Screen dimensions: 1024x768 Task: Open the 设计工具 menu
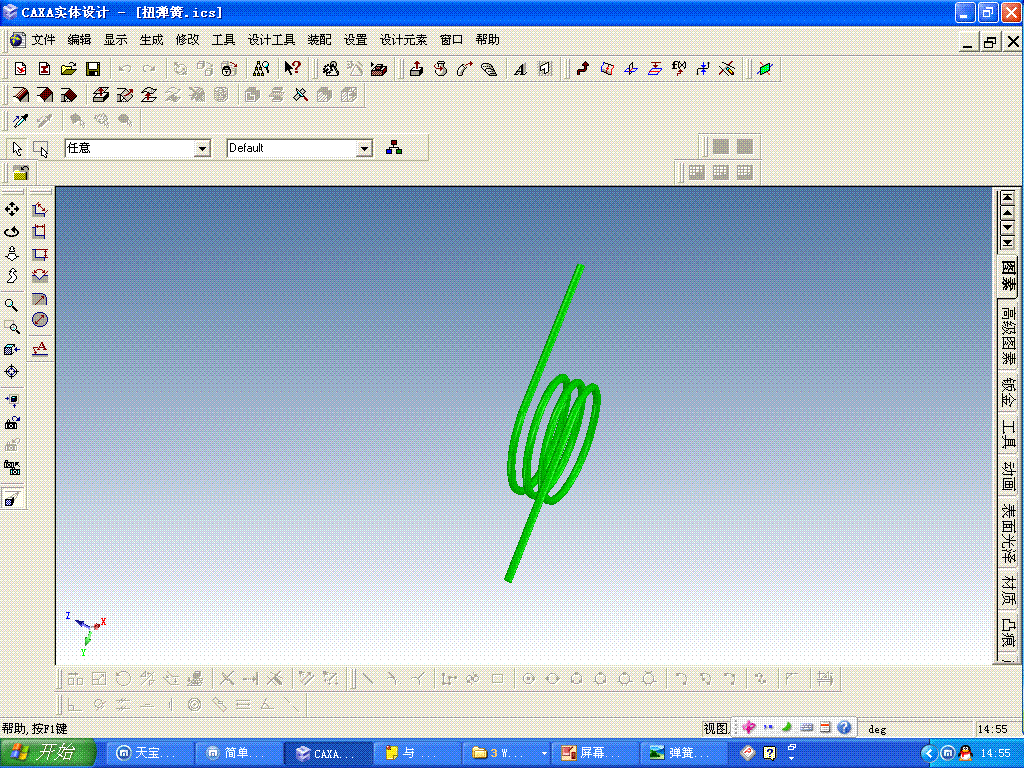tap(271, 40)
